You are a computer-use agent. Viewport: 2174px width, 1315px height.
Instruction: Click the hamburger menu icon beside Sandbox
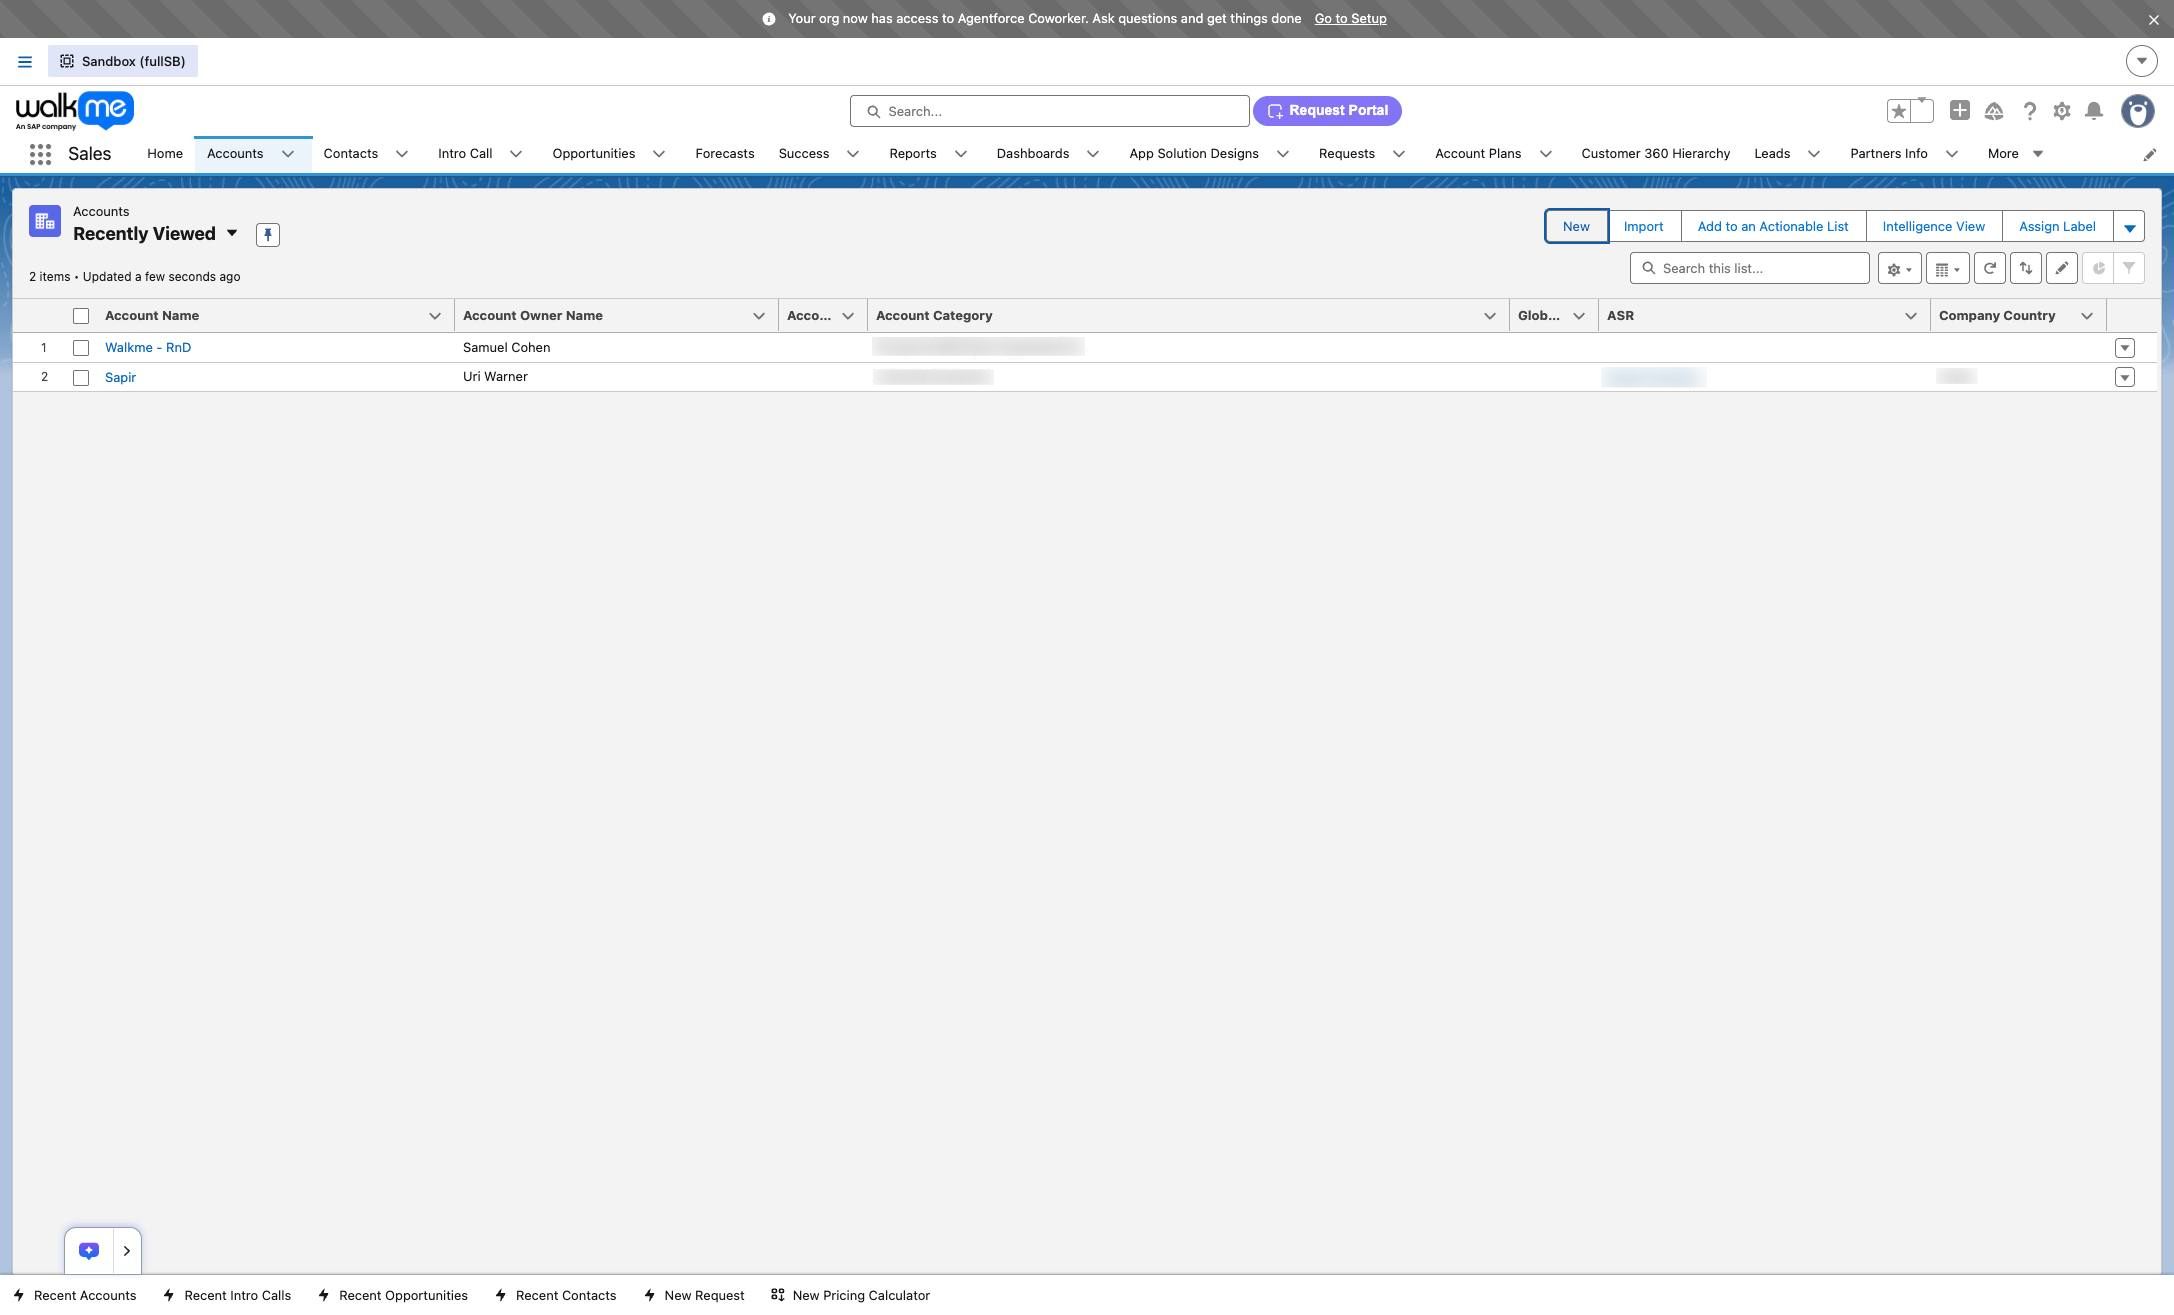click(x=25, y=62)
